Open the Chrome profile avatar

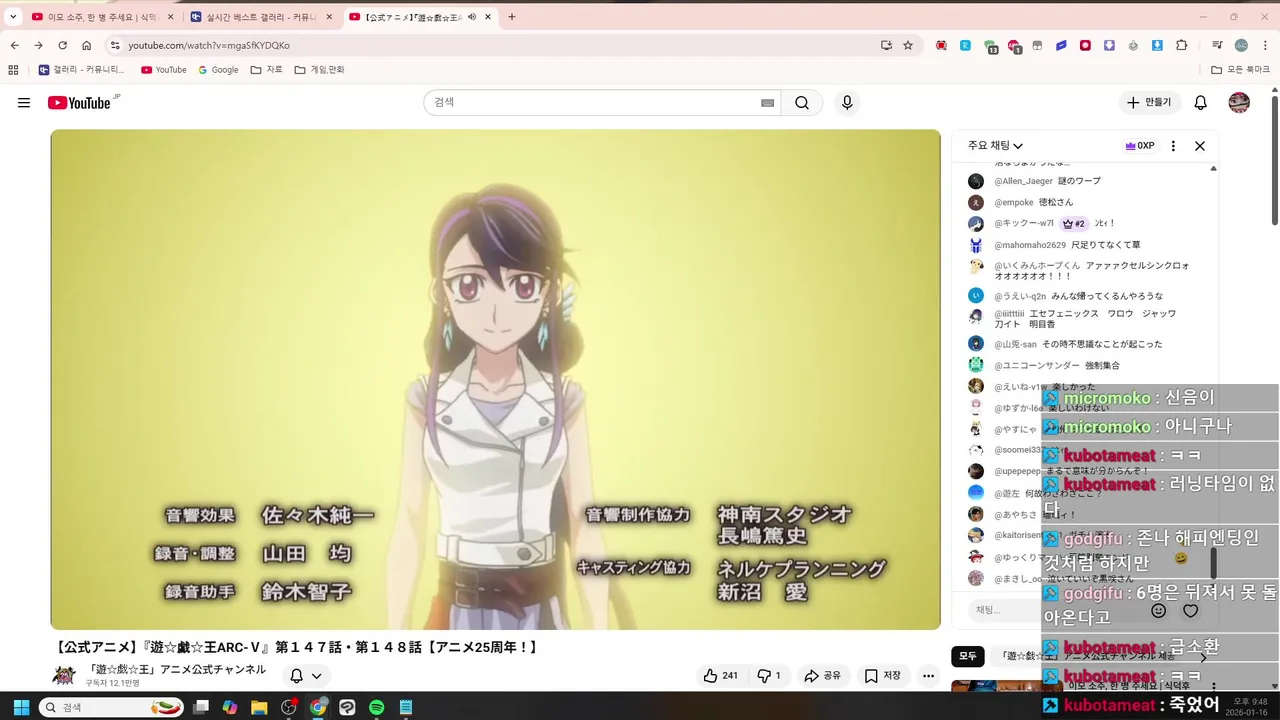click(1241, 45)
